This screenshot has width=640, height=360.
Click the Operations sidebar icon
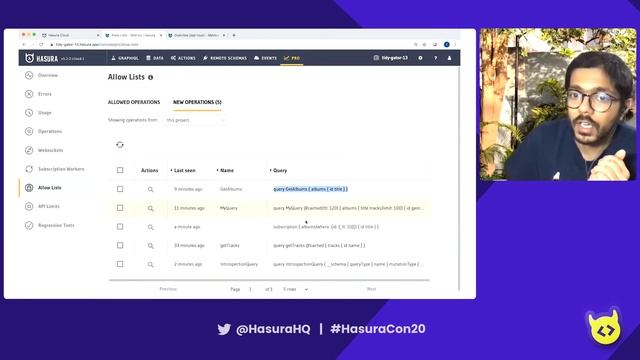tap(29, 131)
